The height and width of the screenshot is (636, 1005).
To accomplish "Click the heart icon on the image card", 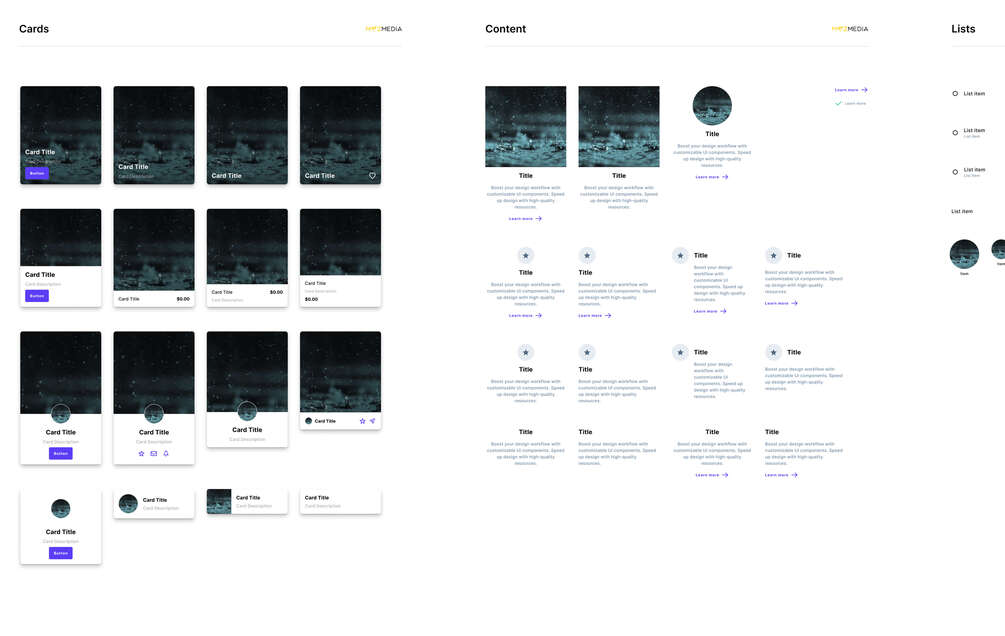I will [372, 176].
